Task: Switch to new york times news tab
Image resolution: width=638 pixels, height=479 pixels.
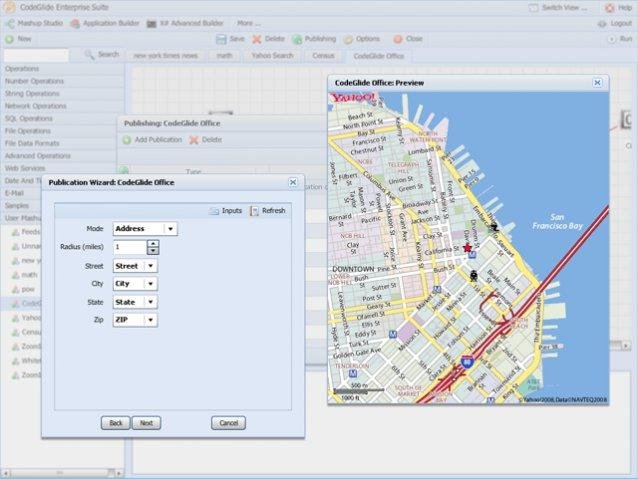Action: 166,56
